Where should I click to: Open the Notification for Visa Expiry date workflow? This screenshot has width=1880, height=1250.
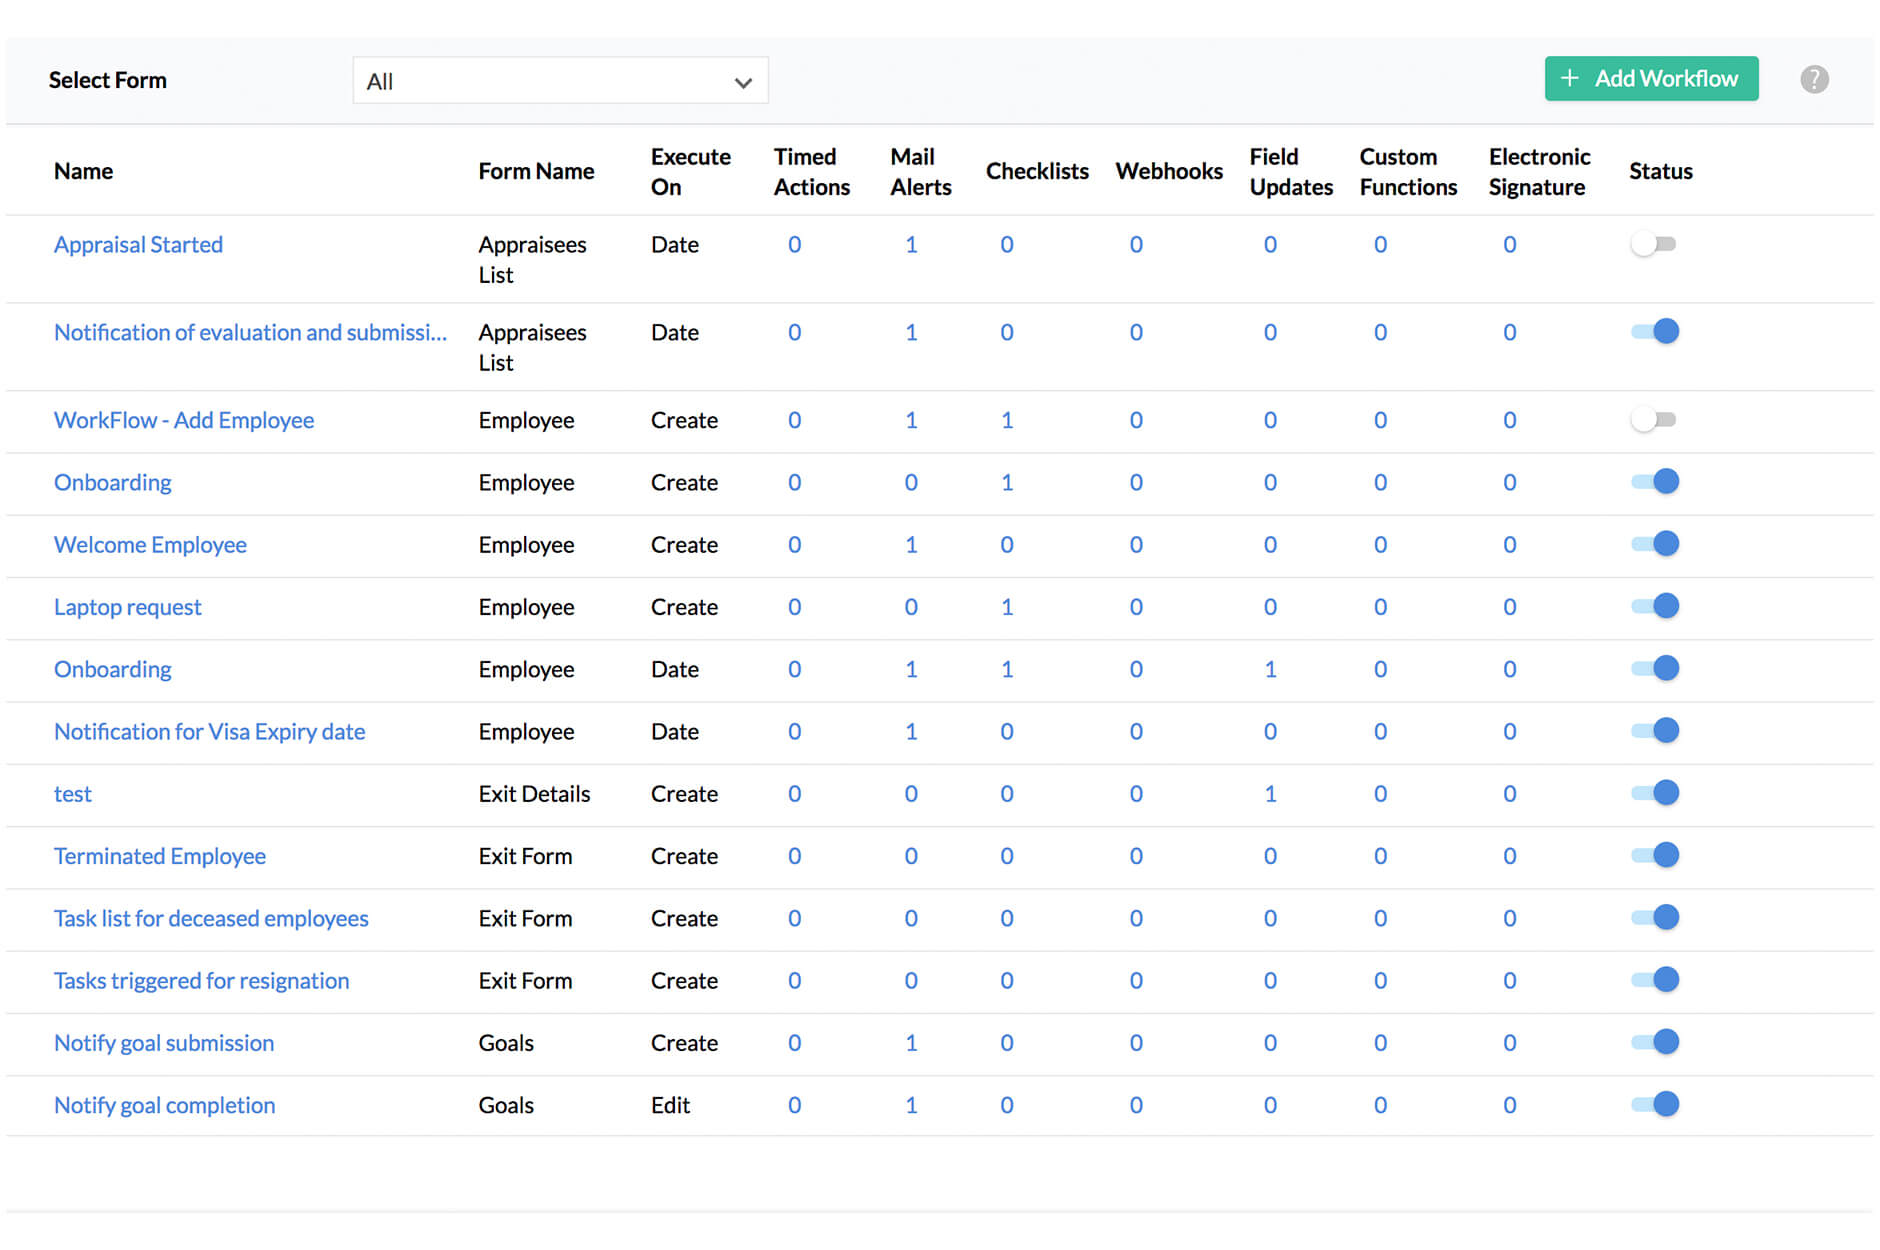pyautogui.click(x=209, y=731)
